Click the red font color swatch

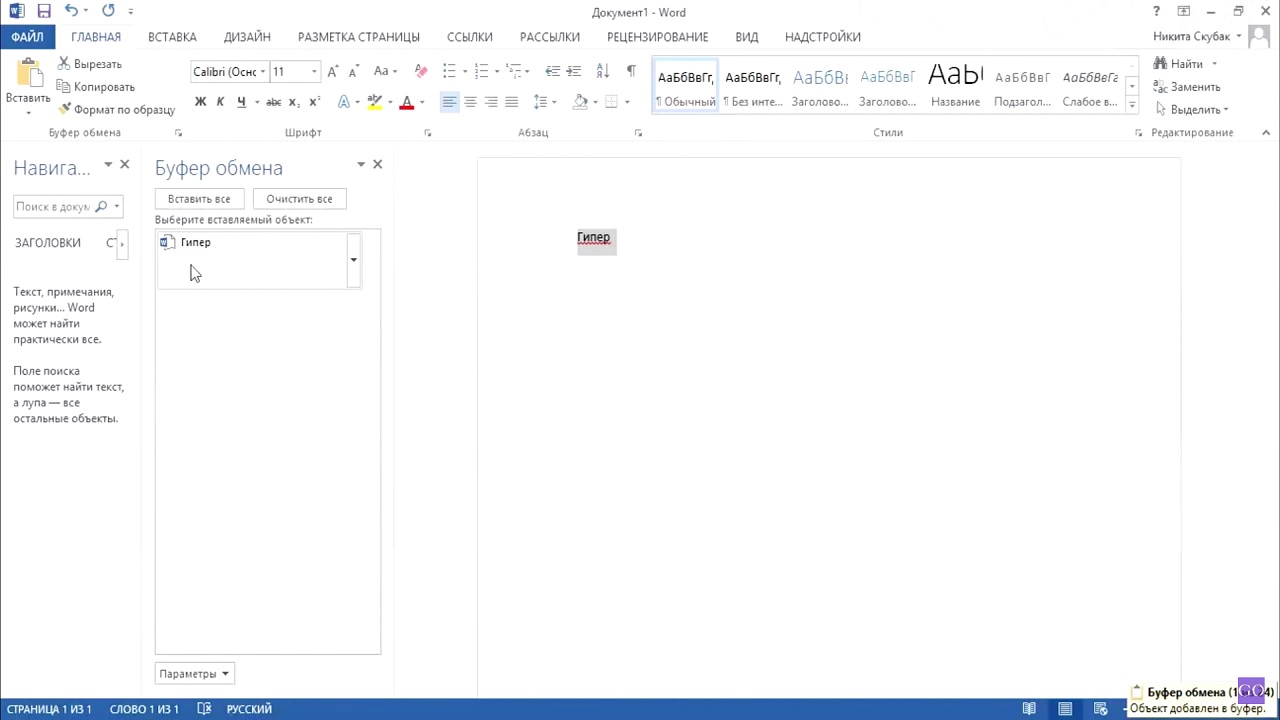[x=406, y=102]
